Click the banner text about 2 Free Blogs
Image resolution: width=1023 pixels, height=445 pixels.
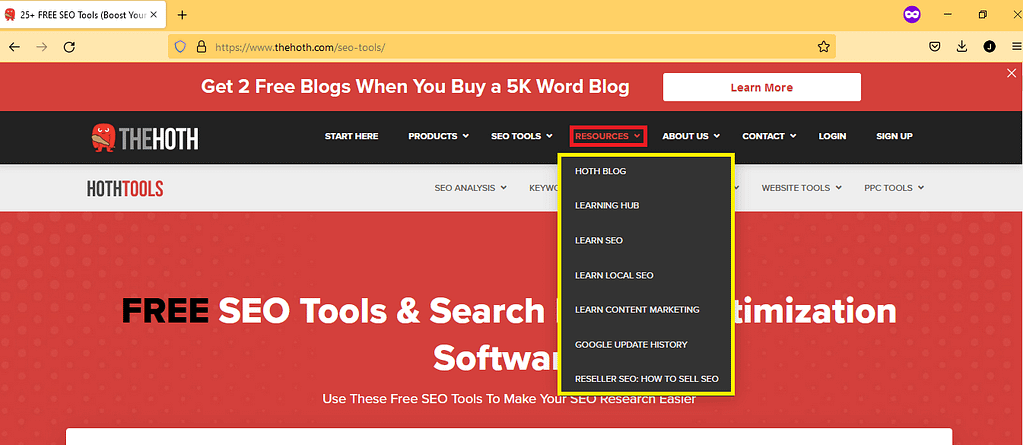point(415,87)
